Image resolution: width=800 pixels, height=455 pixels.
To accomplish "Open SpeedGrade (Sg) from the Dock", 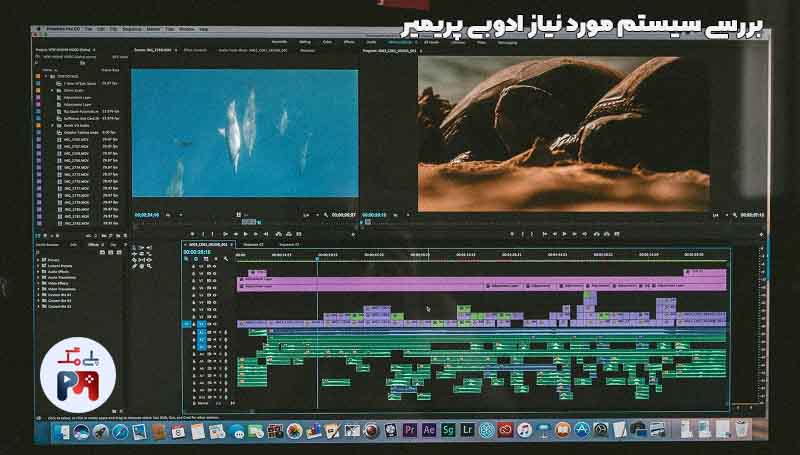I will coord(448,430).
